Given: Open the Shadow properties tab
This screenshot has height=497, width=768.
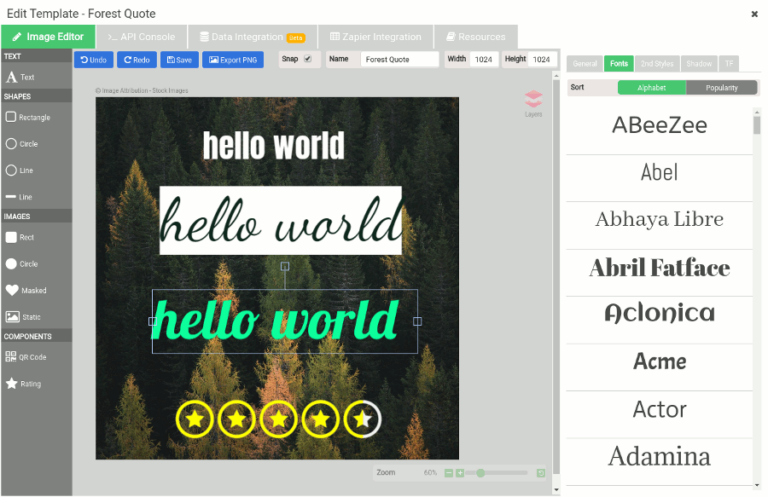Looking at the screenshot, I should coord(699,64).
